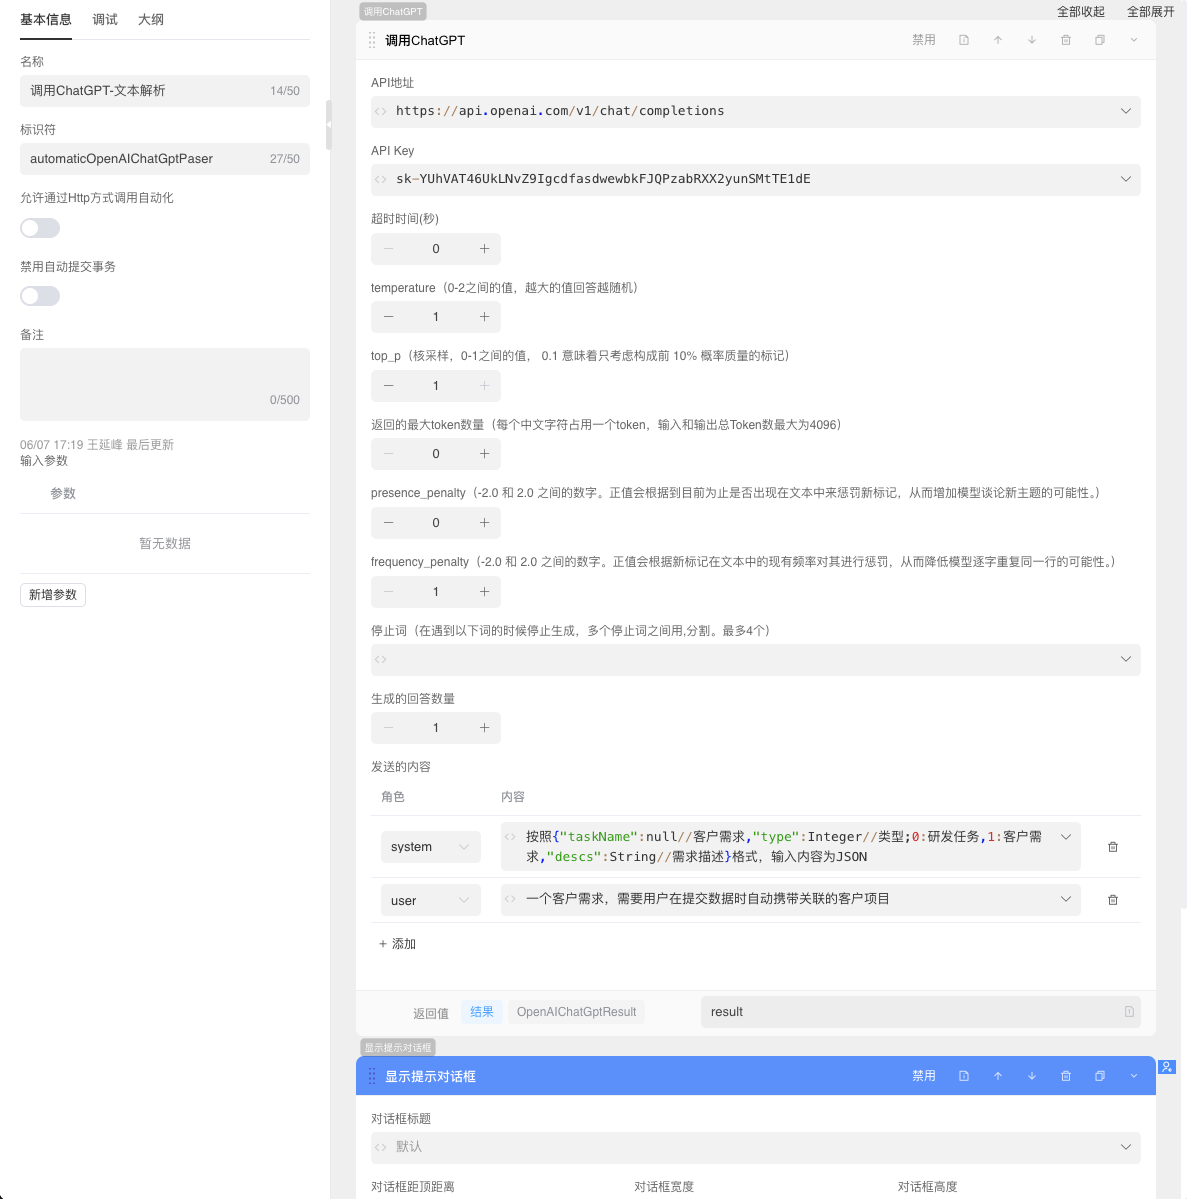This screenshot has height=1199, width=1187.
Task: Open the system role dropdown
Action: [430, 846]
